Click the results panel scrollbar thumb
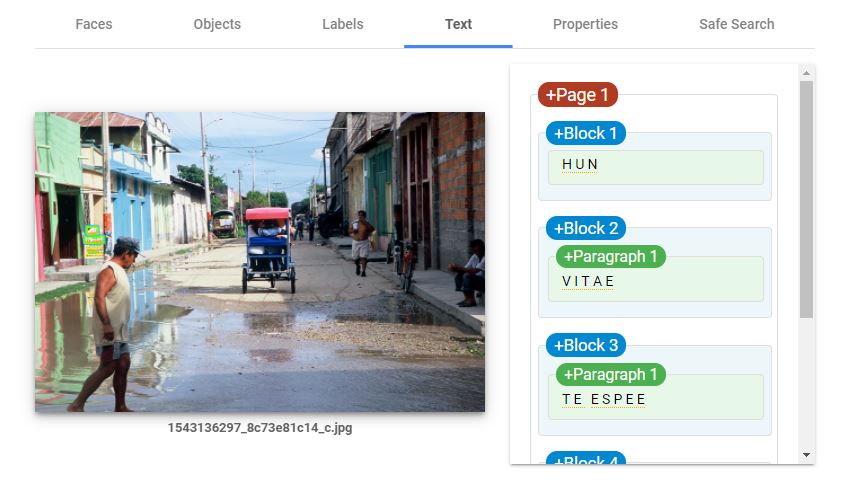Viewport: 842px width, 483px height. pos(806,200)
